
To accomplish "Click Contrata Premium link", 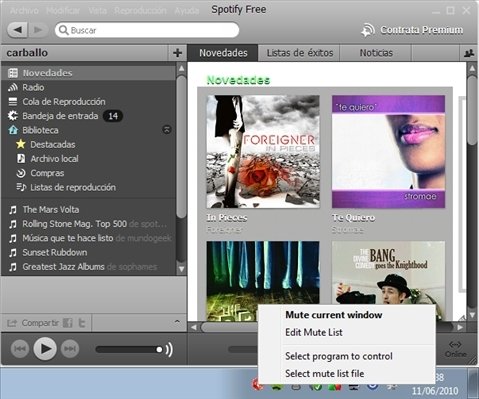I will [x=422, y=30].
